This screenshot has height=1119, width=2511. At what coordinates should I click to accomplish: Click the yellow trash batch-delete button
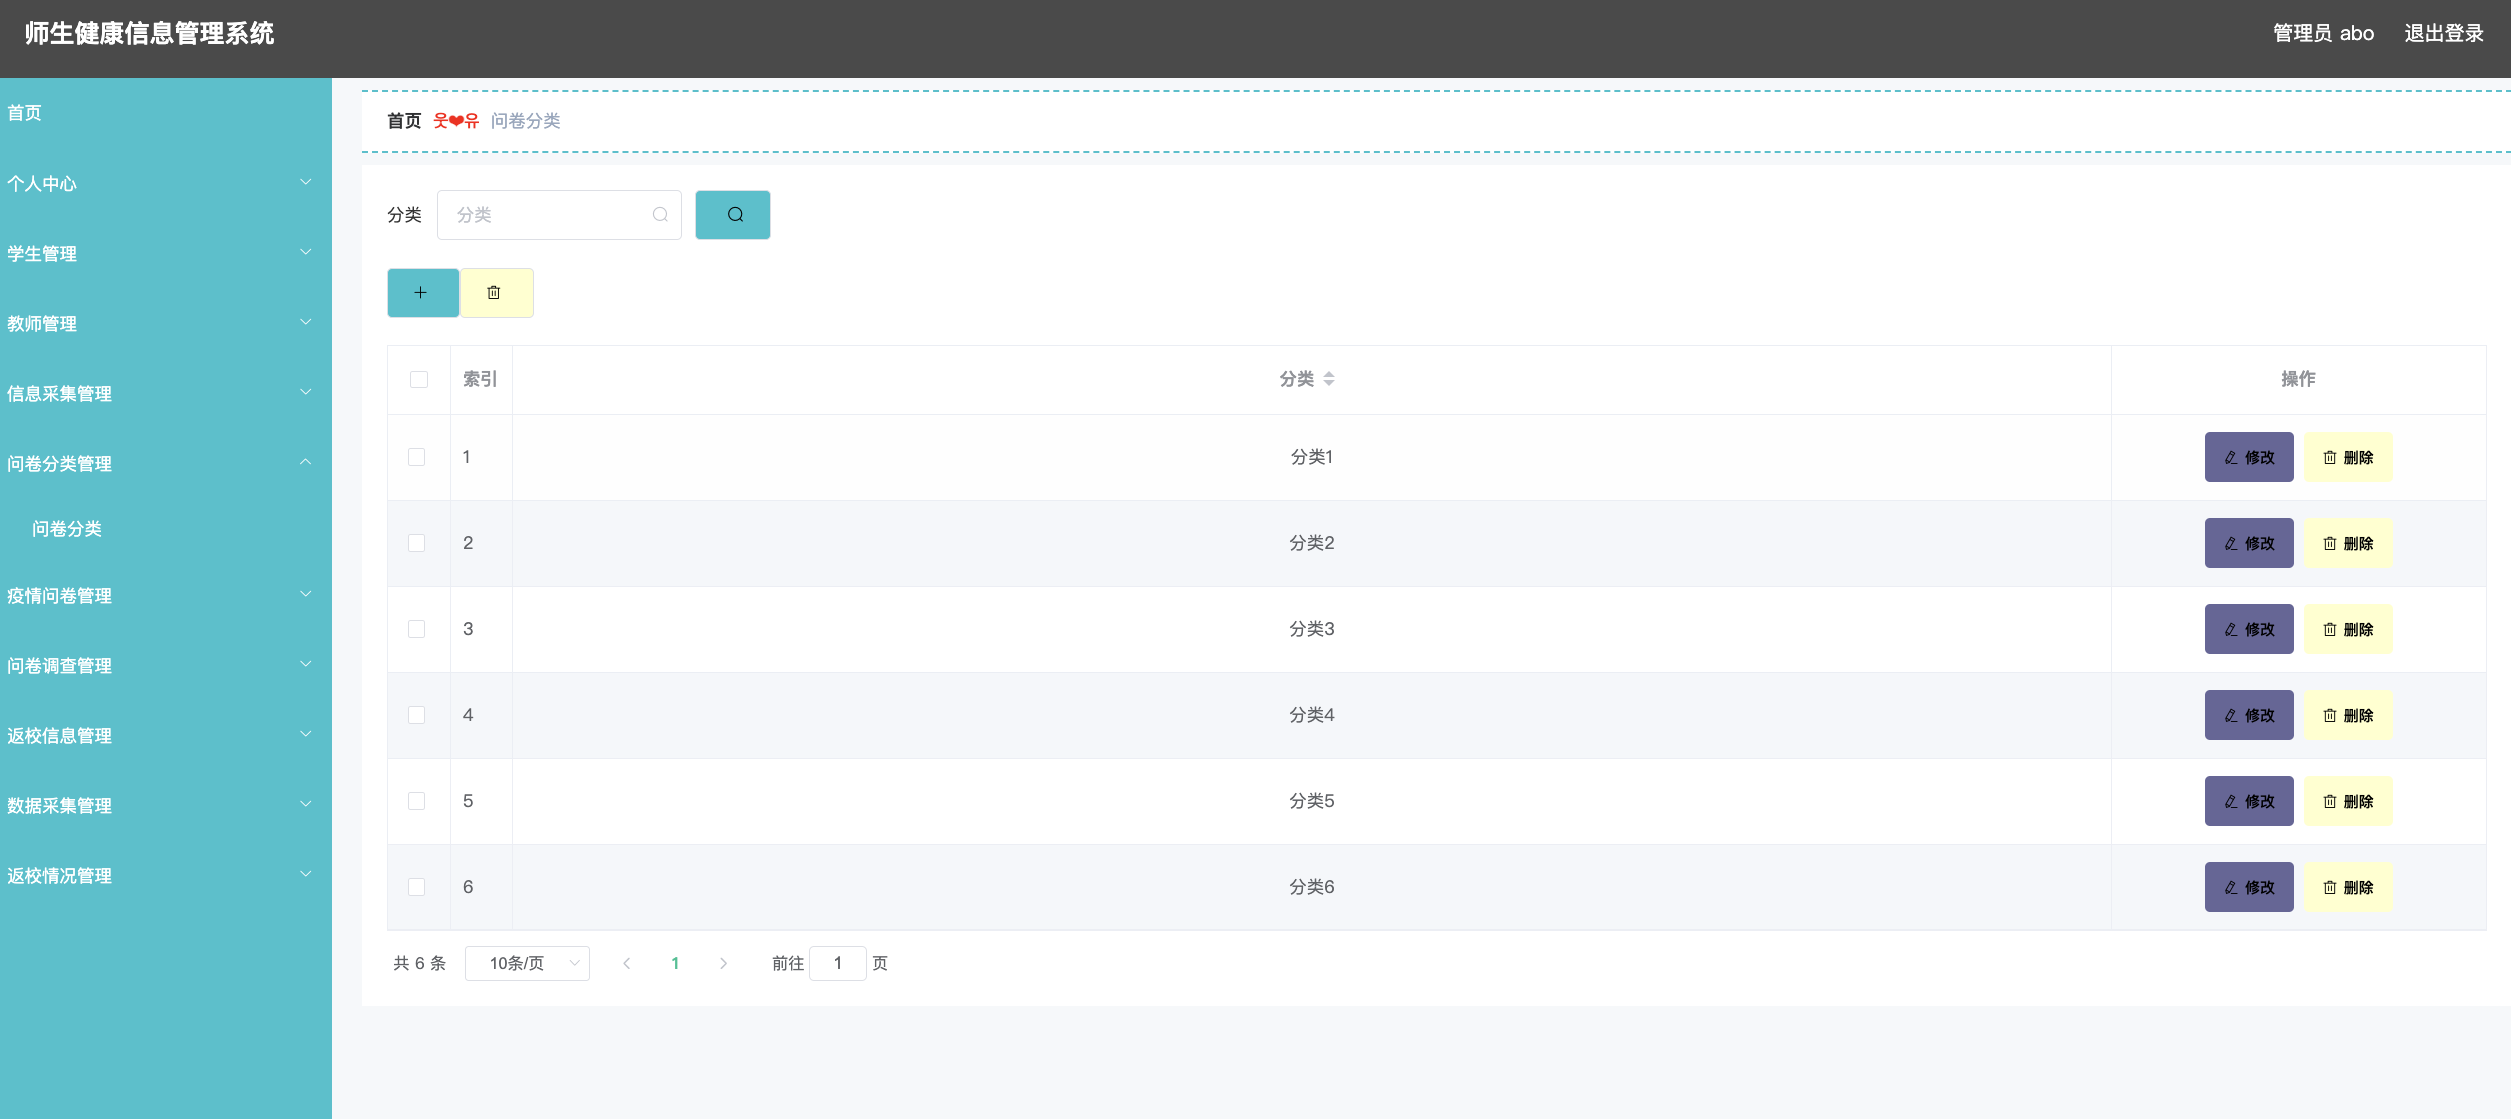495,293
